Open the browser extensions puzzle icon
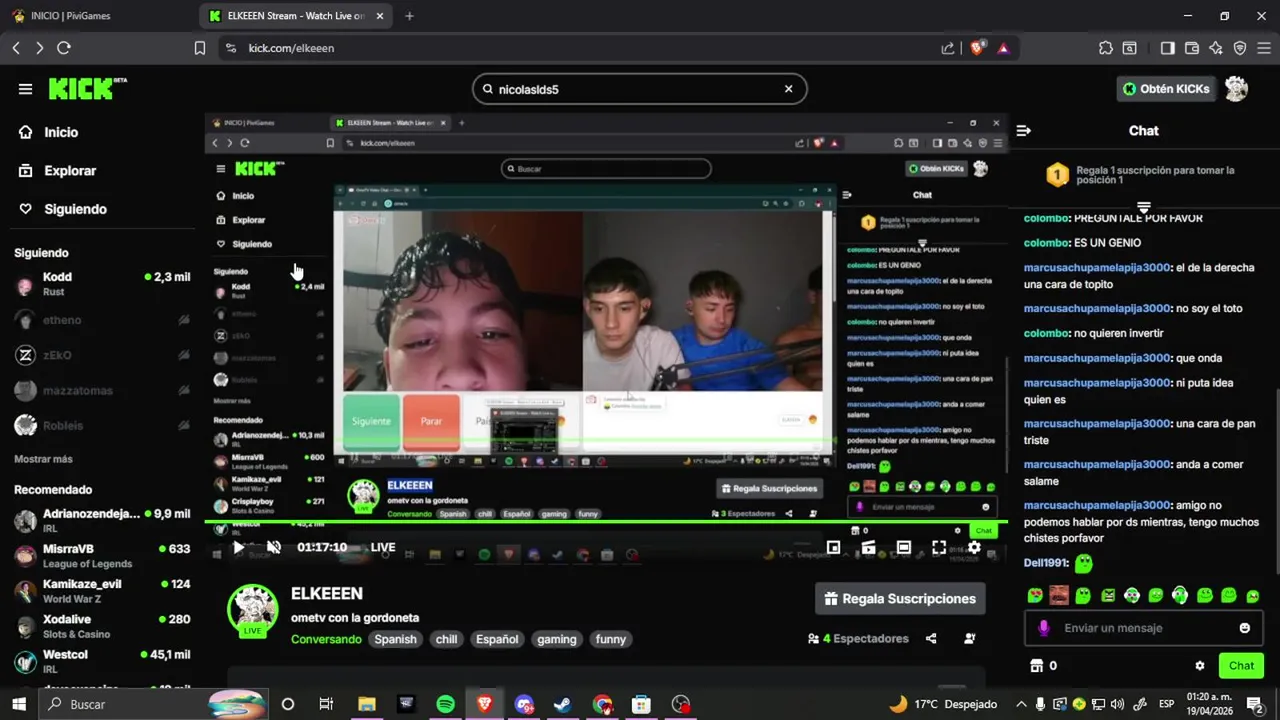The height and width of the screenshot is (720, 1280). pyautogui.click(x=1105, y=48)
